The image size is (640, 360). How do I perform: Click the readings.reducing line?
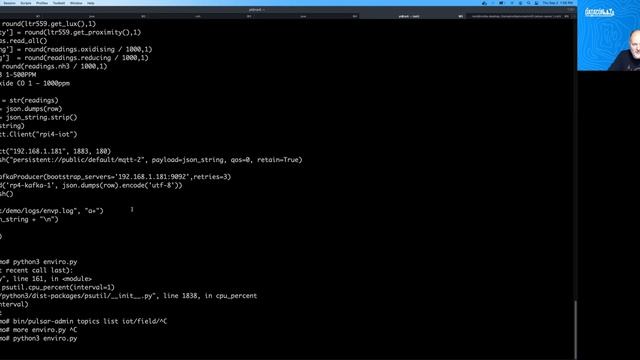coord(74,58)
